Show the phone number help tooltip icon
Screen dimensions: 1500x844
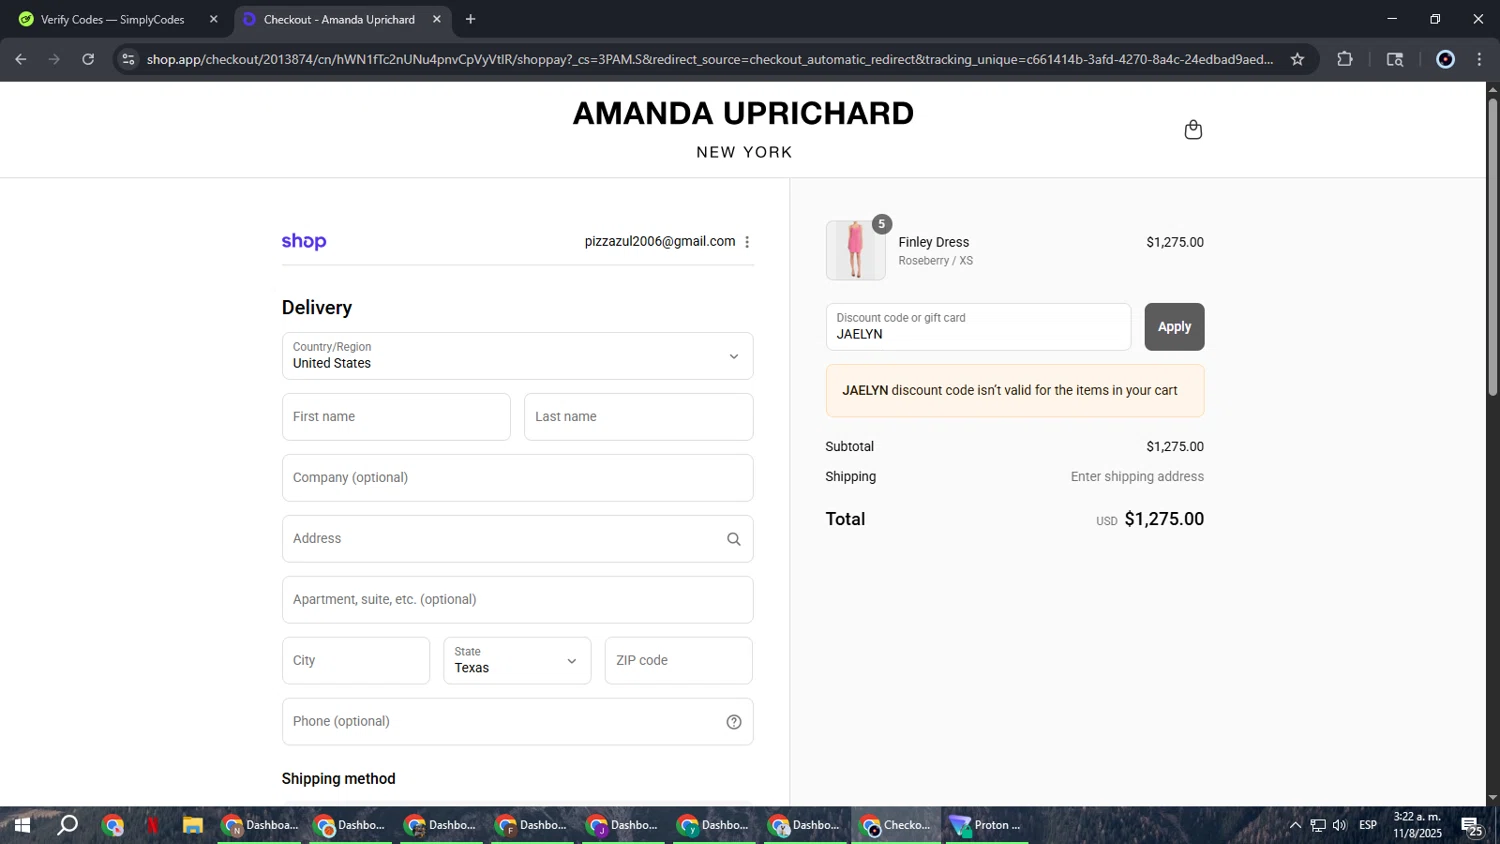click(x=734, y=722)
